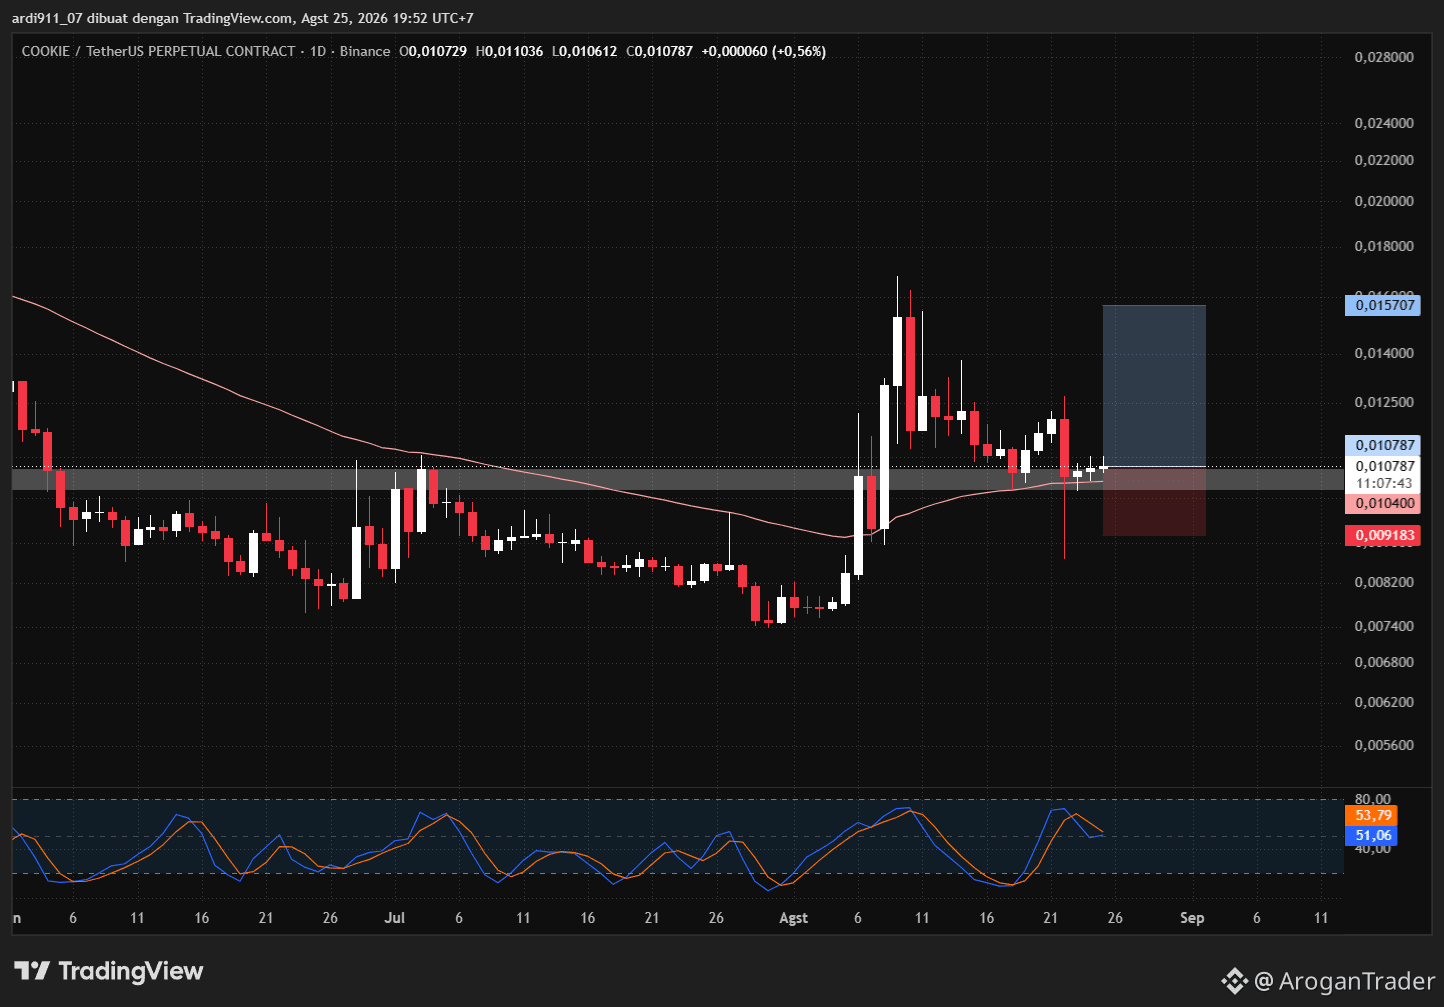The image size is (1444, 1007).
Task: Click the light-blue 0,010787 entry price tag
Action: [x=1385, y=445]
